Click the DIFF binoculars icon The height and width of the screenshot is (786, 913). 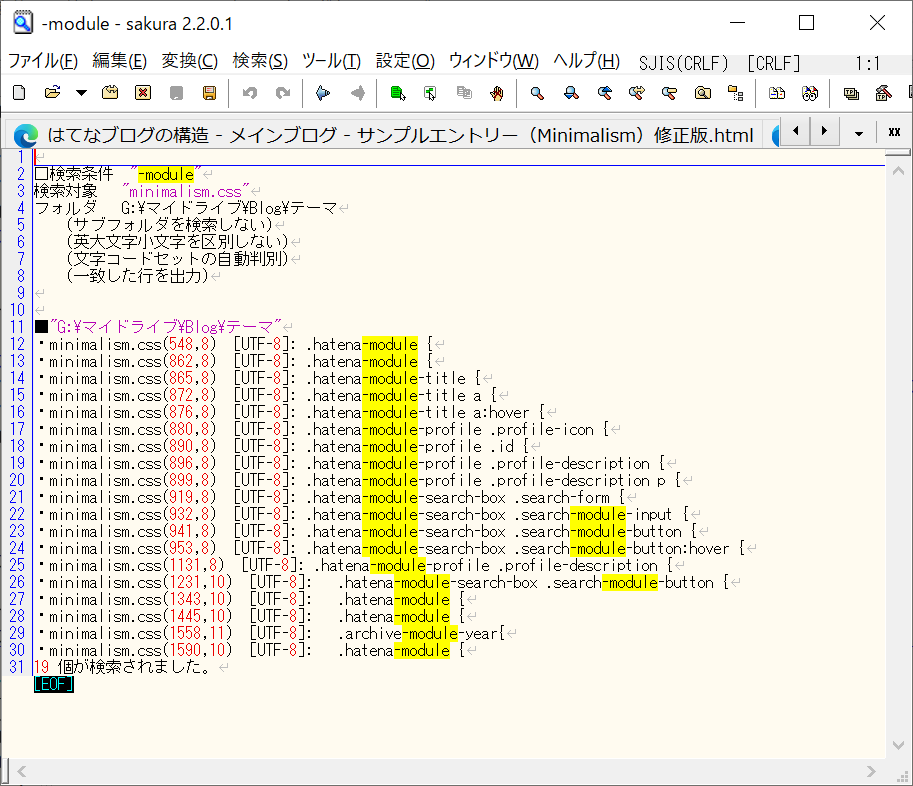[810, 93]
